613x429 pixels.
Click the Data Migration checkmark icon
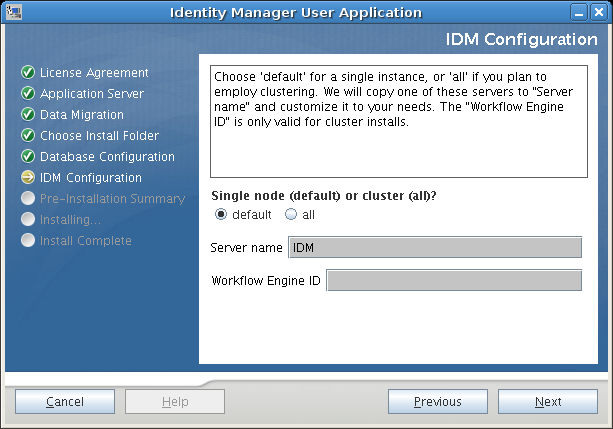coord(28,115)
